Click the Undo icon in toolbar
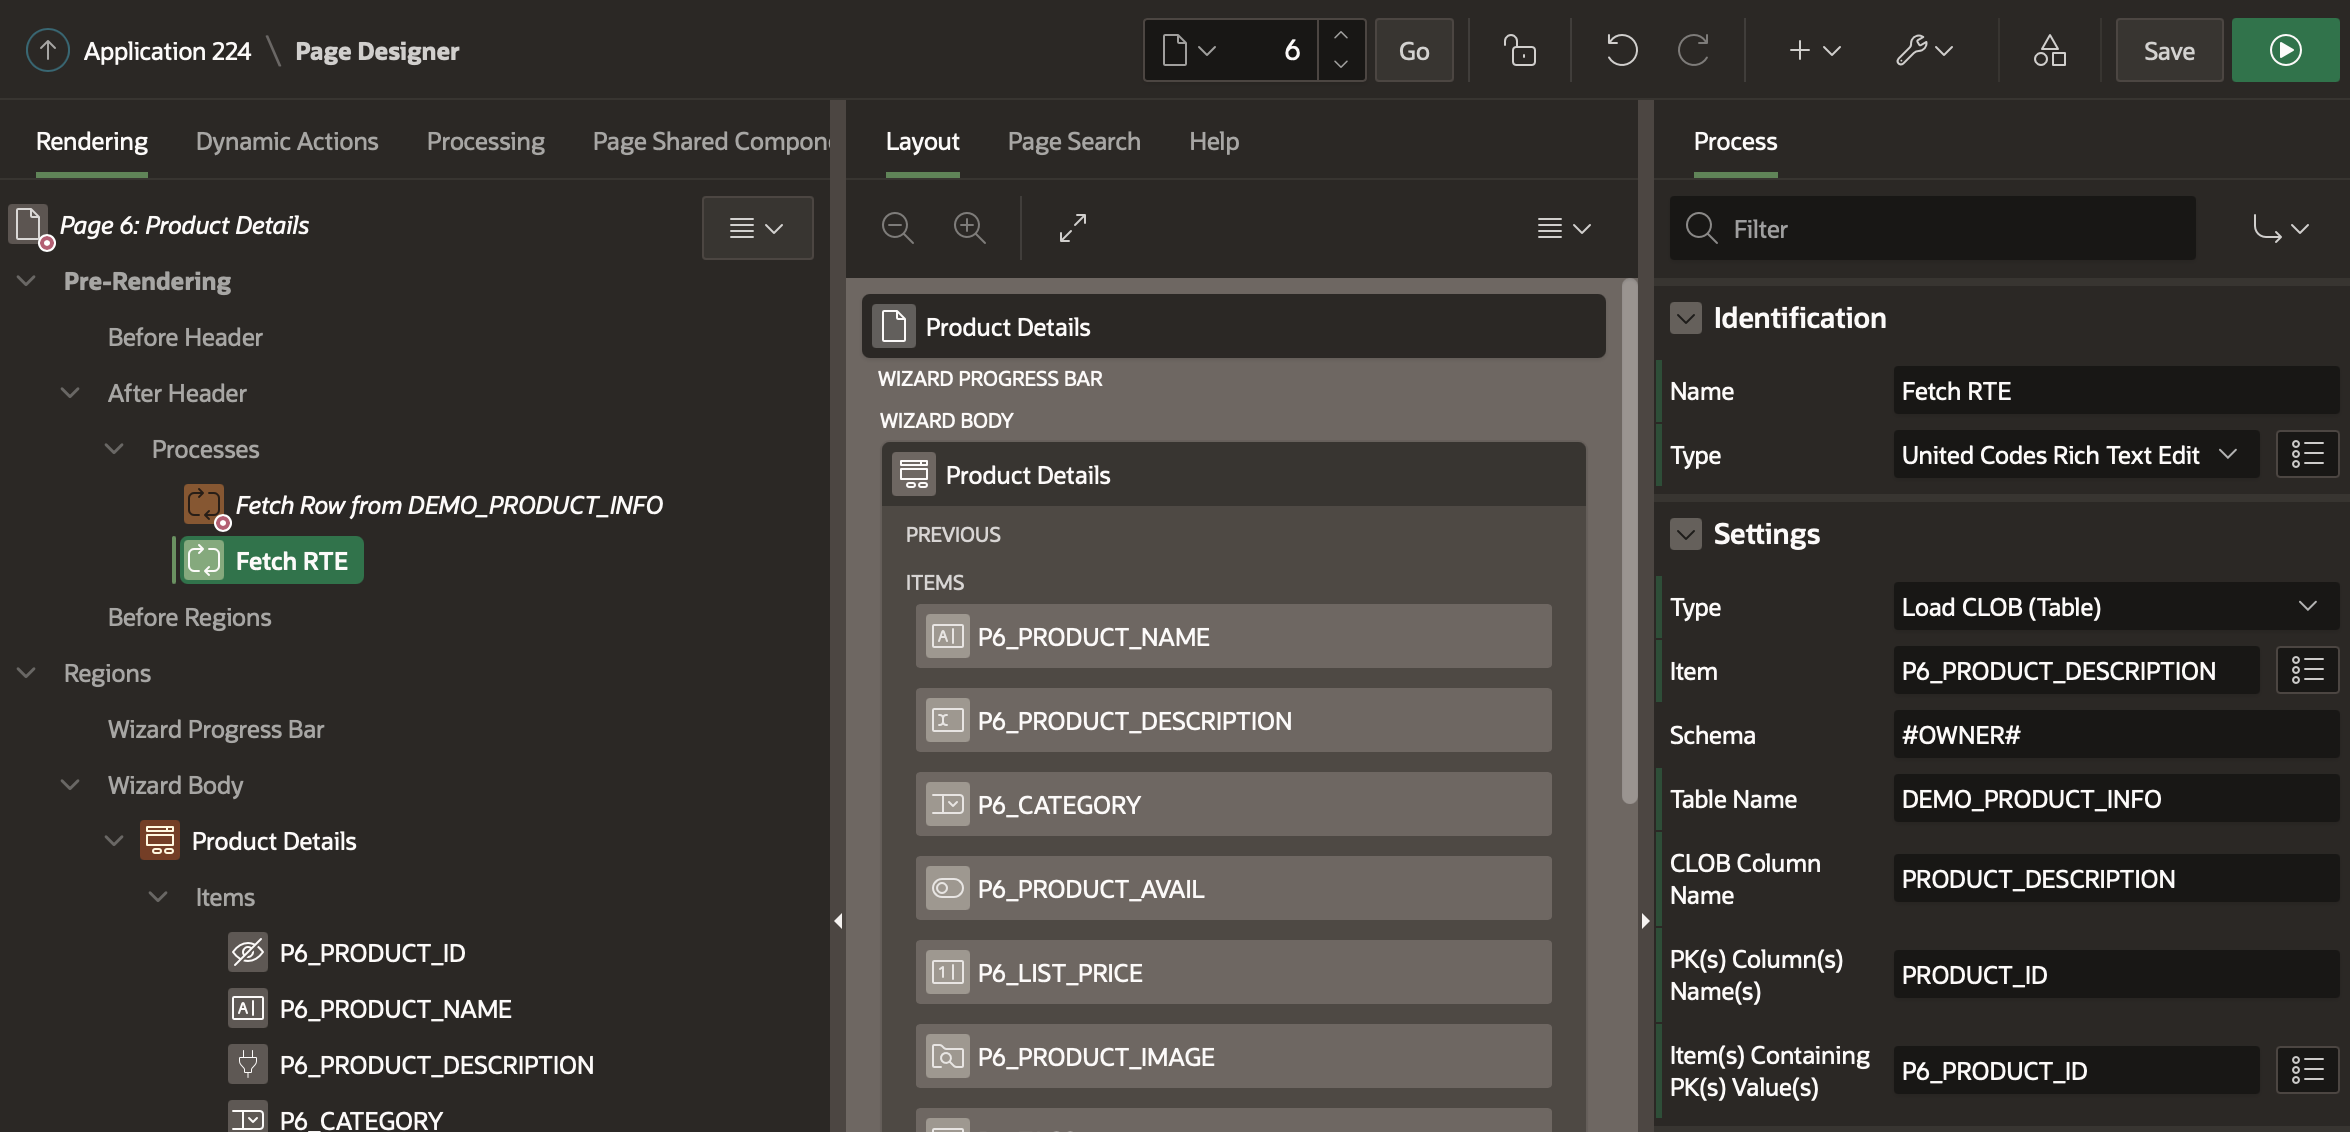Viewport: 2350px width, 1132px height. click(x=1621, y=50)
